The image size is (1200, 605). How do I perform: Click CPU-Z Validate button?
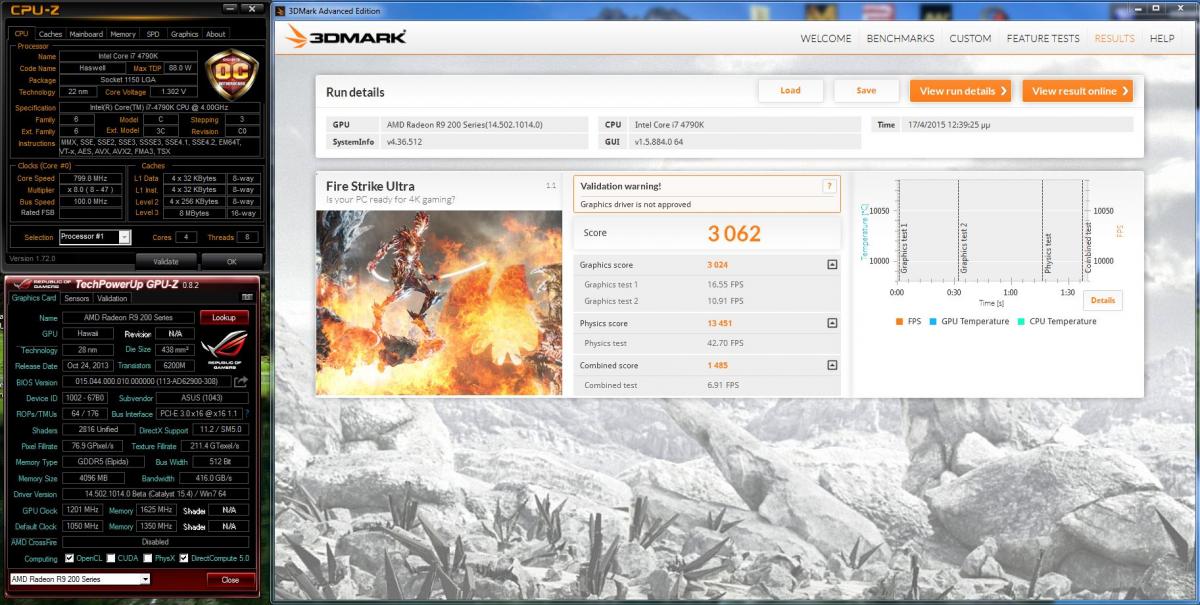point(165,261)
